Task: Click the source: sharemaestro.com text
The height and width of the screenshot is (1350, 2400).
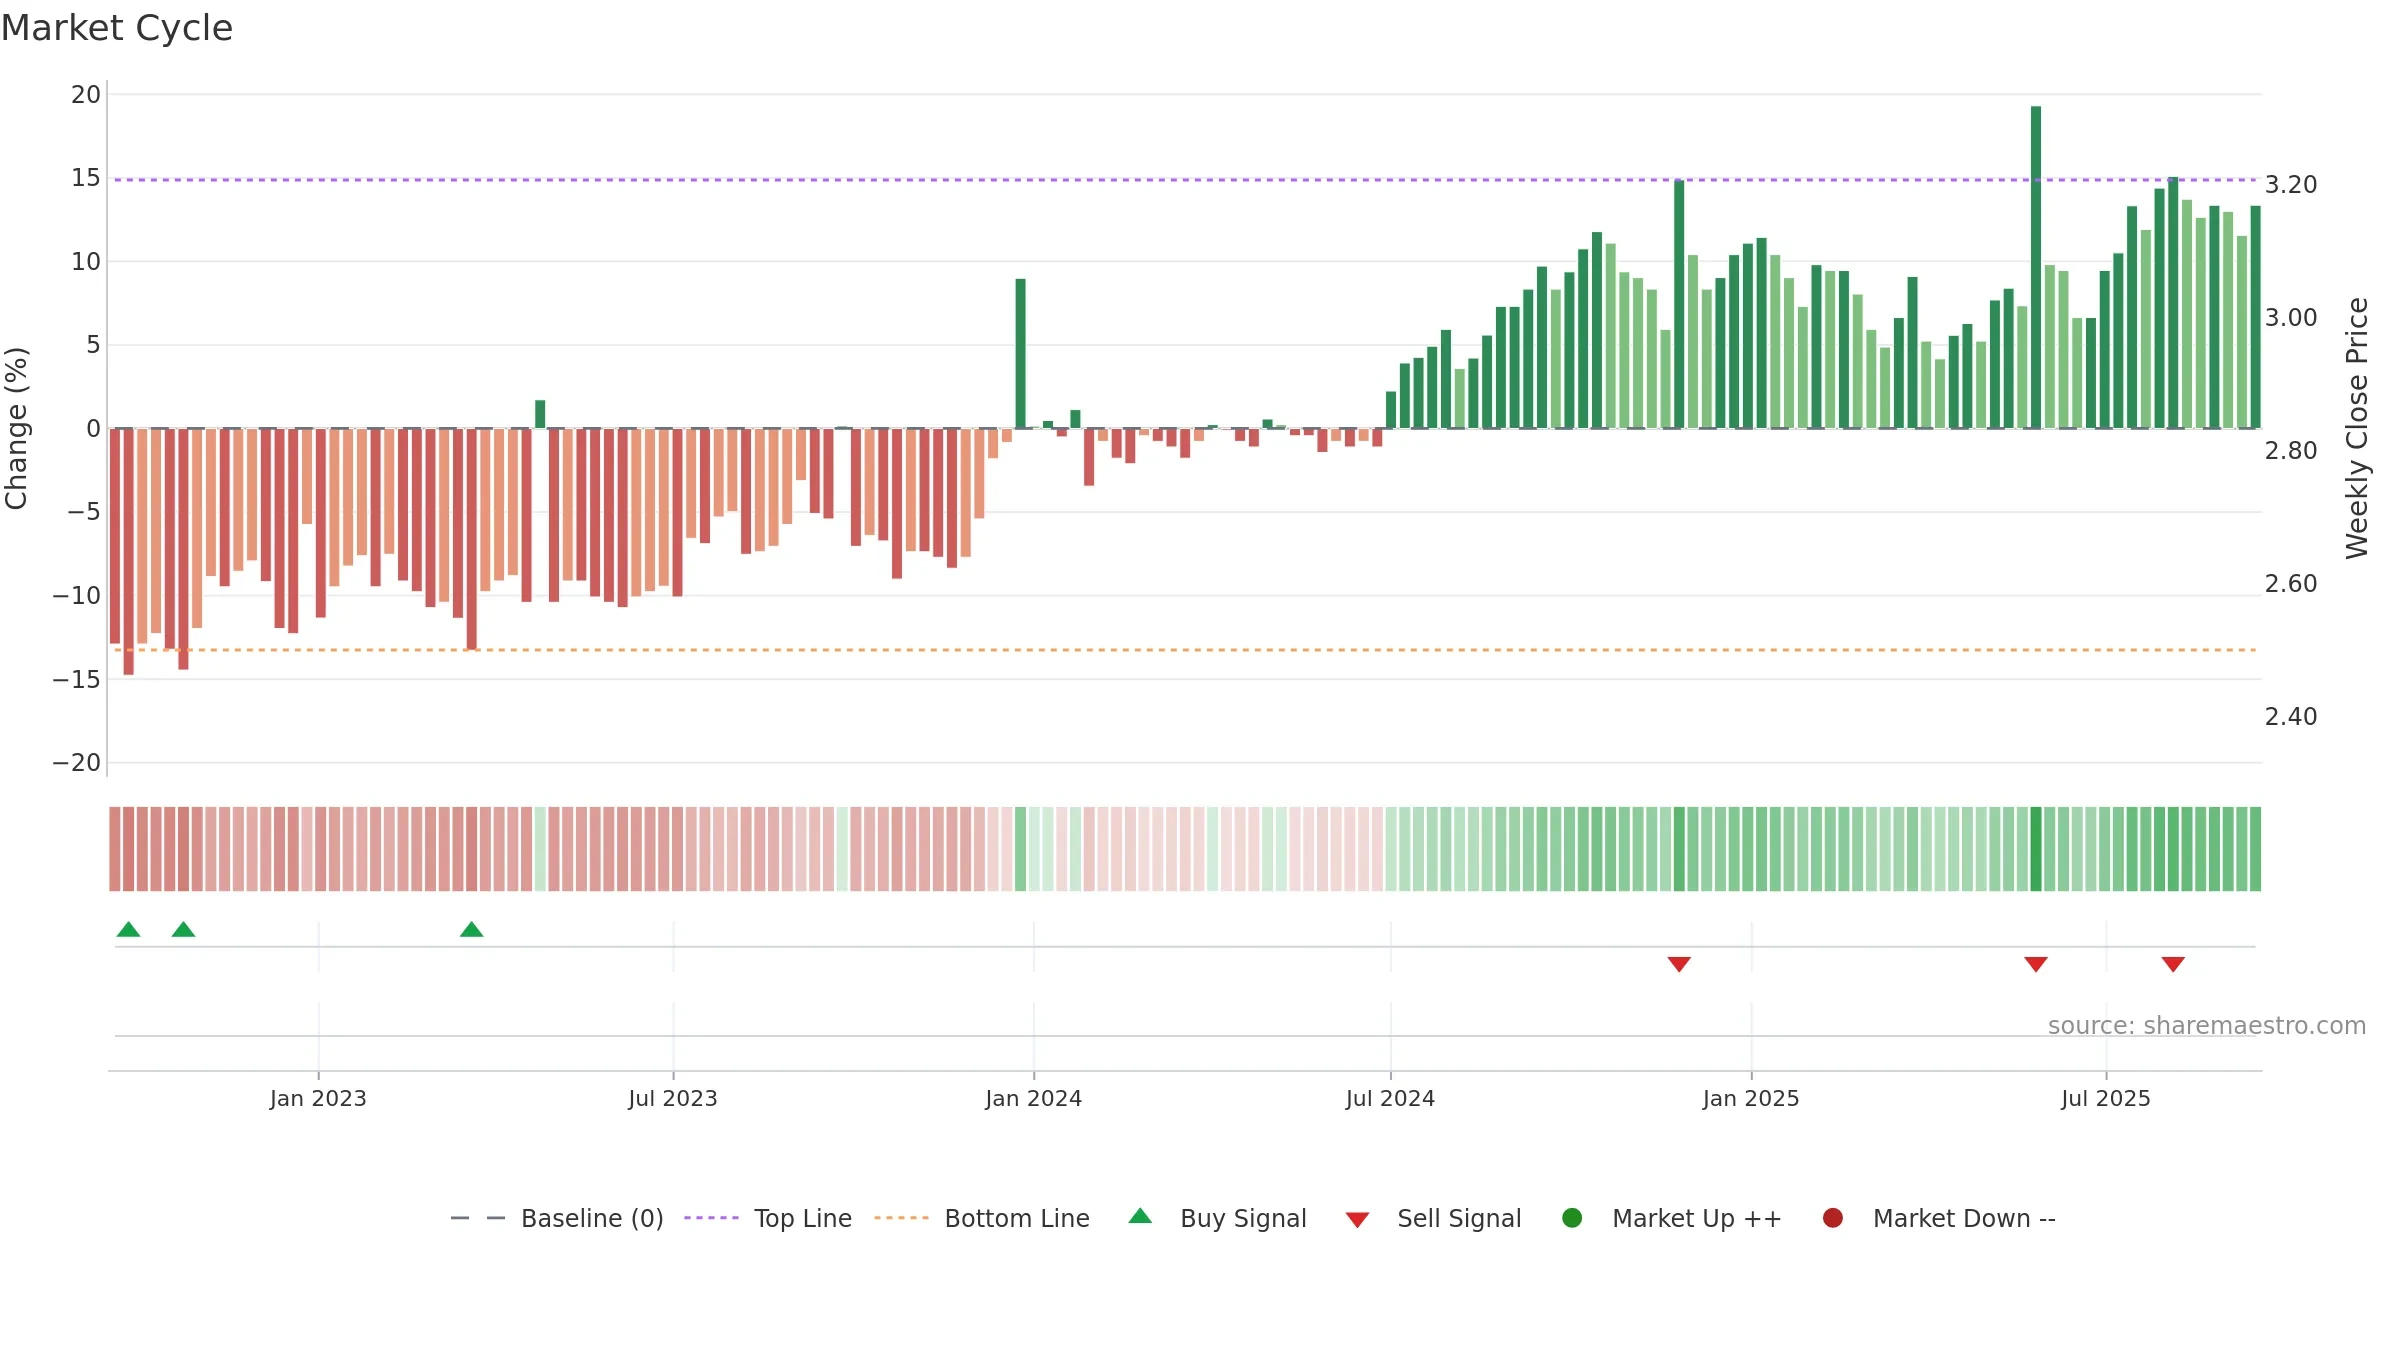Action: [2207, 1026]
